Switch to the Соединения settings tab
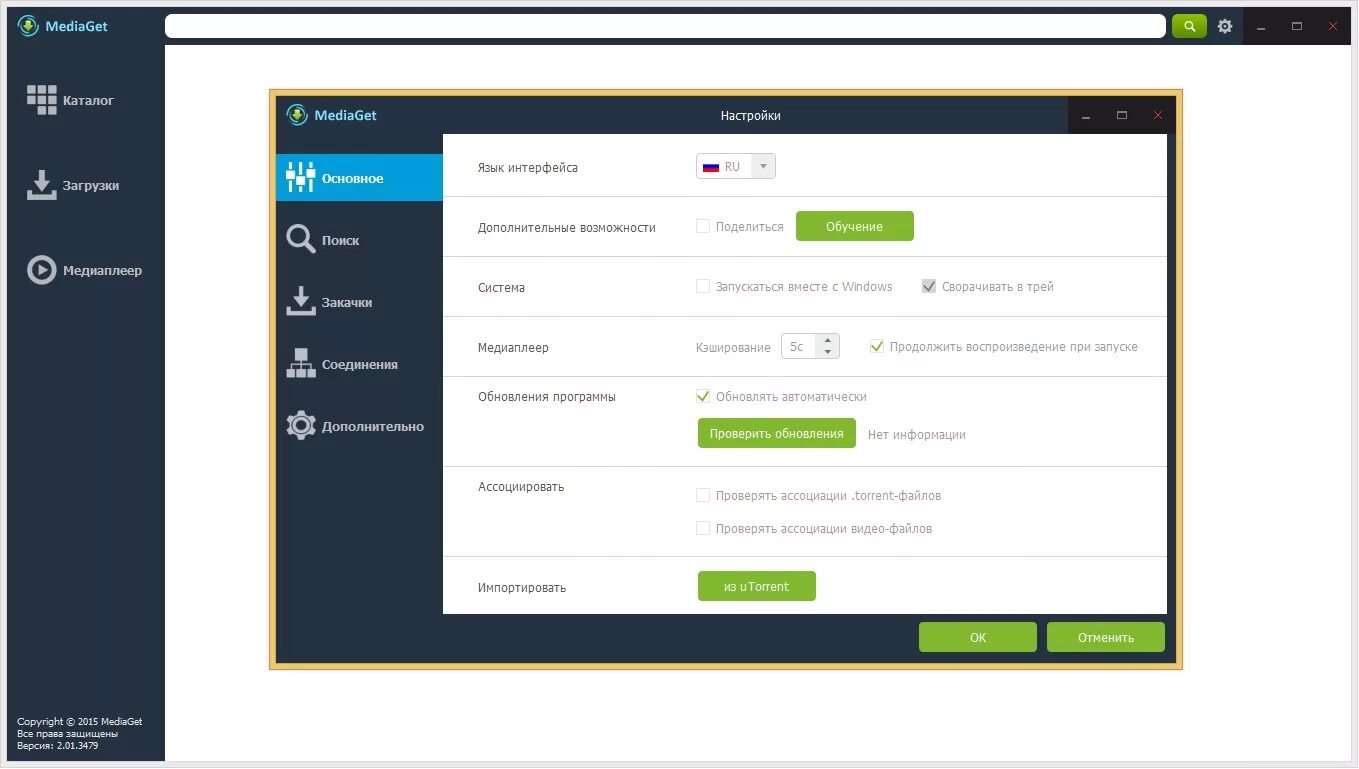 [359, 364]
